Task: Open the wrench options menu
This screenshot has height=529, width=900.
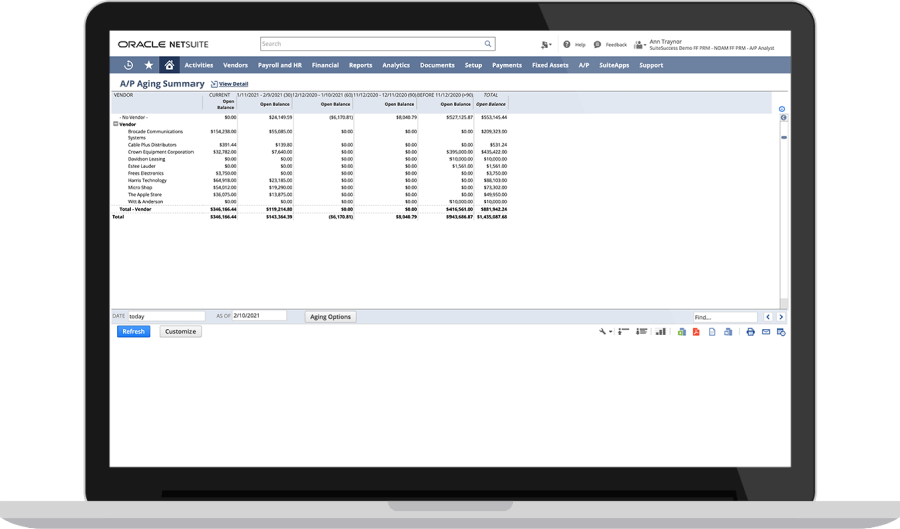Action: point(604,332)
